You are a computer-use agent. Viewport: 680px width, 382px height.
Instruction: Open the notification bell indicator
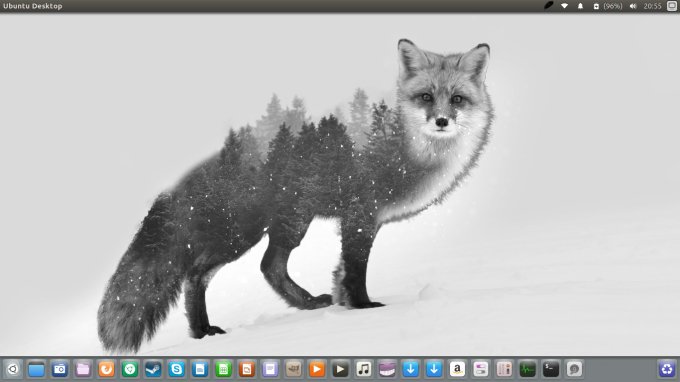point(580,6)
